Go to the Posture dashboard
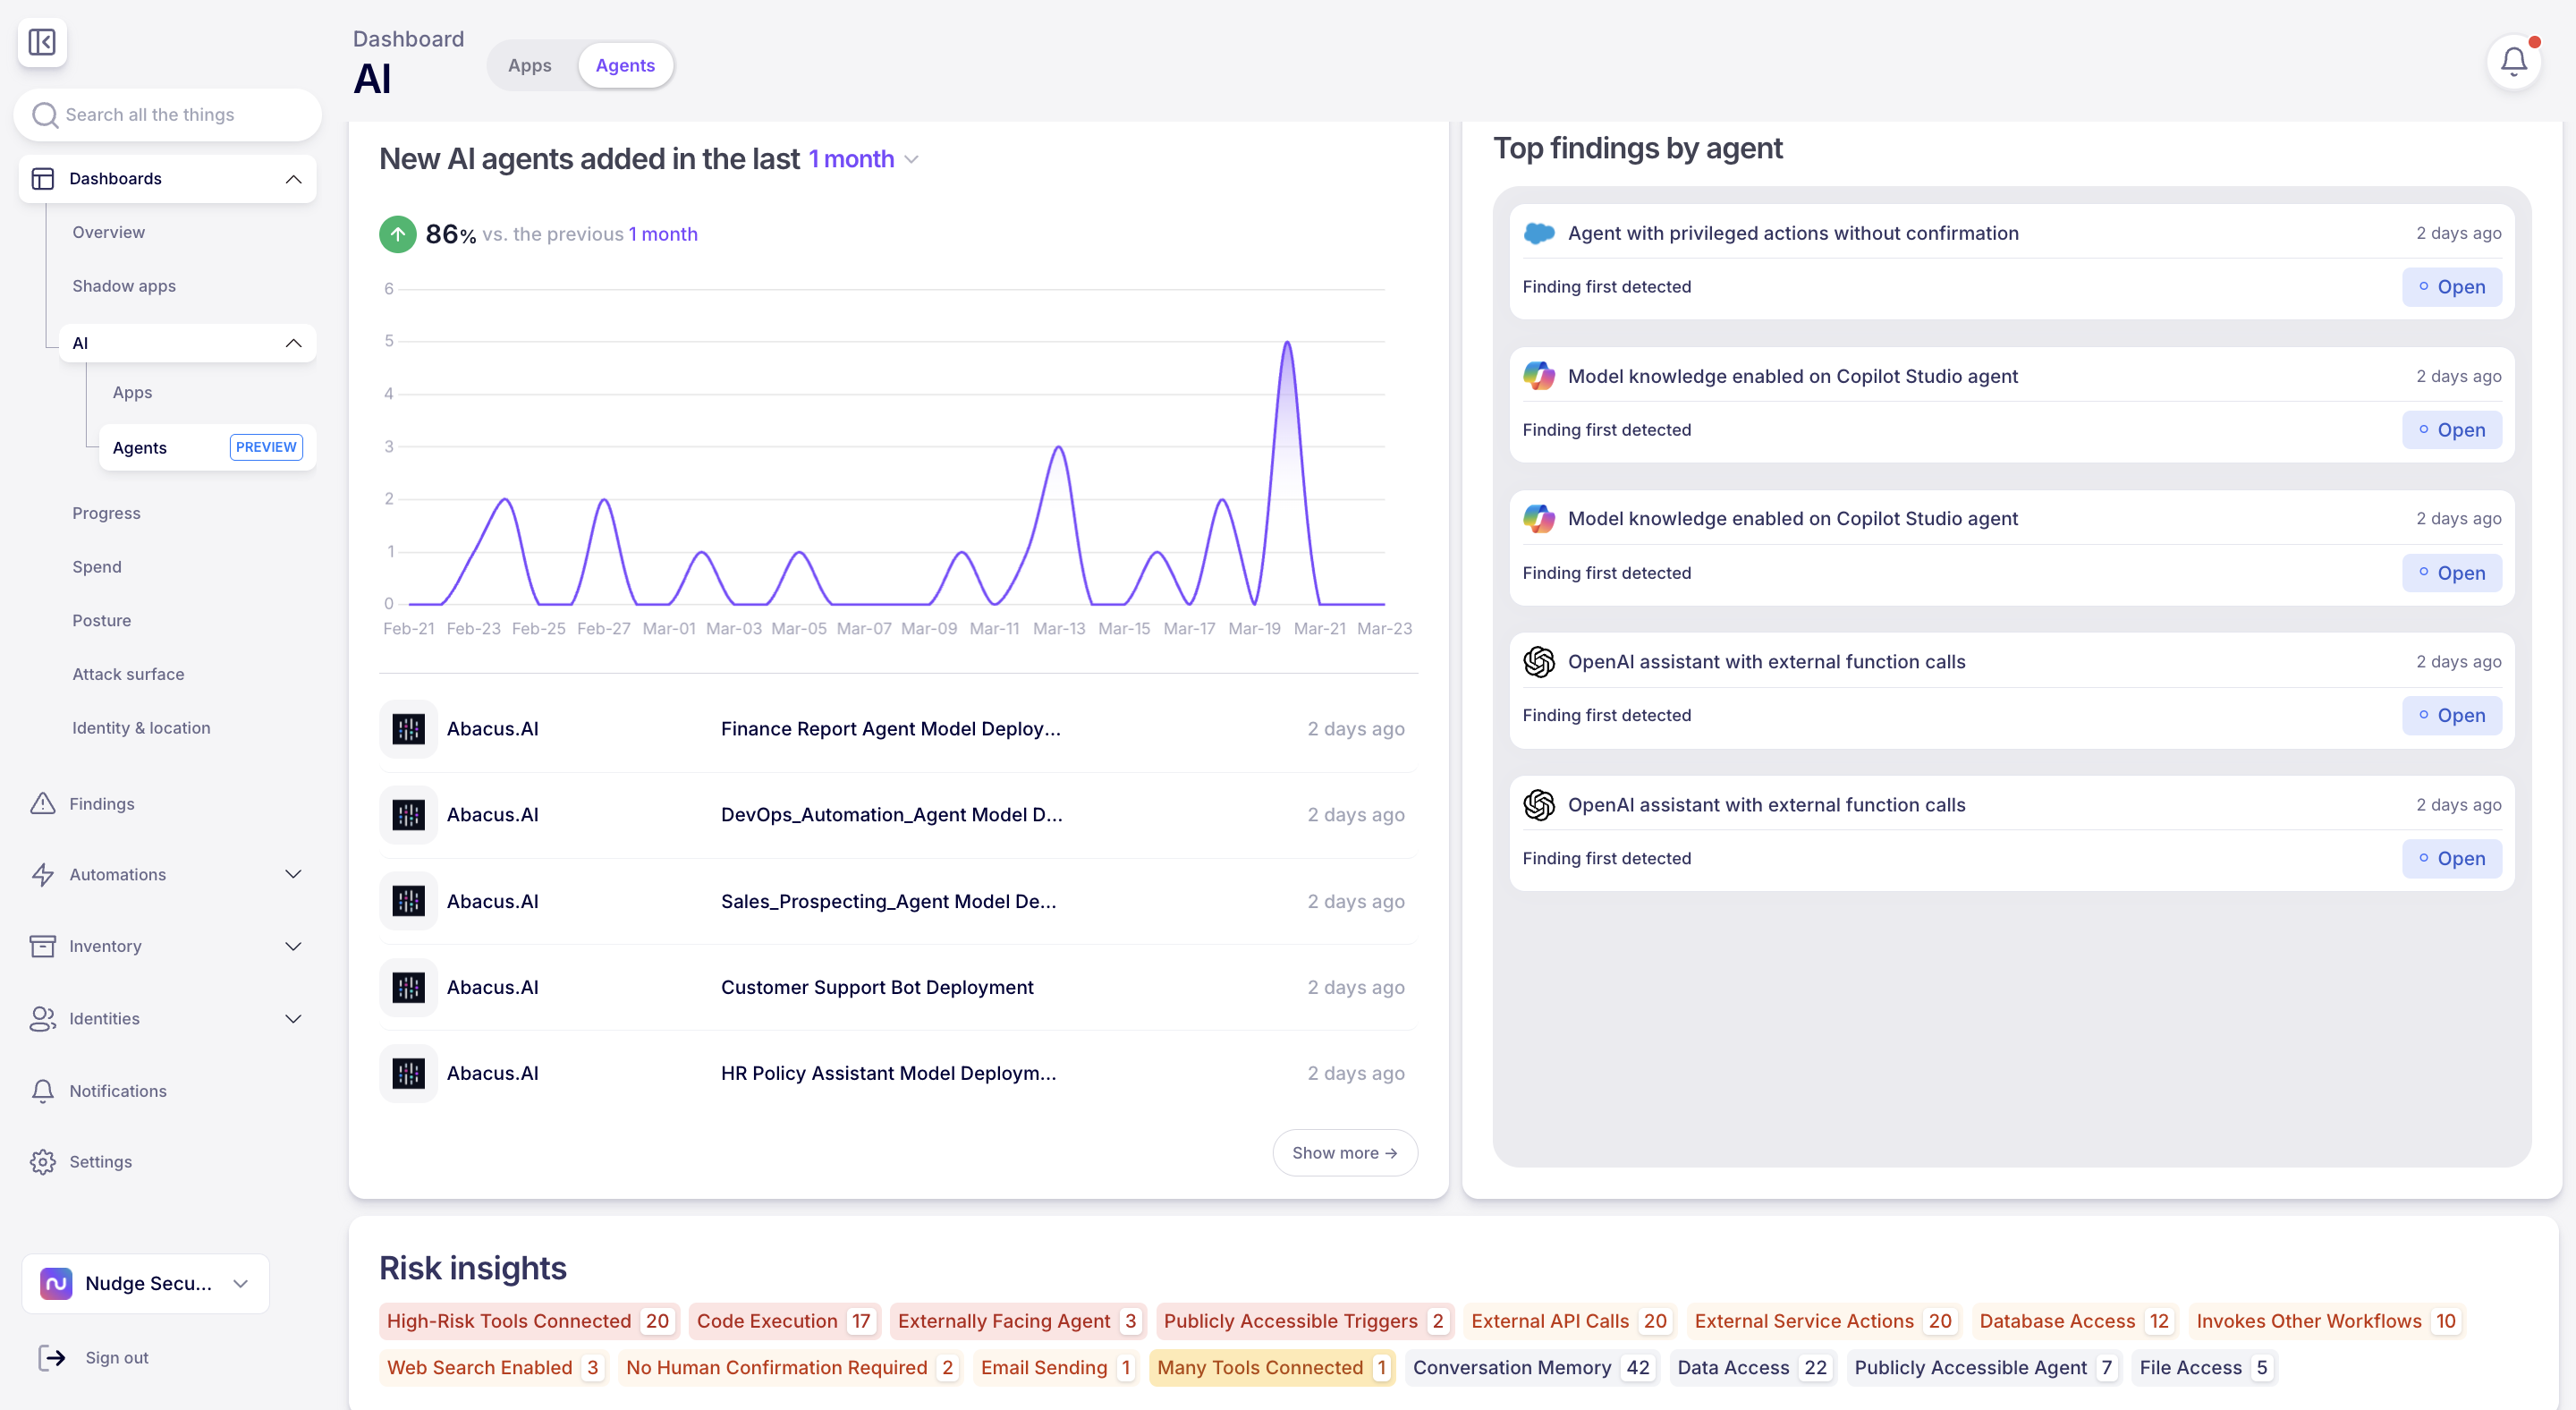The image size is (2576, 1410). [x=102, y=620]
